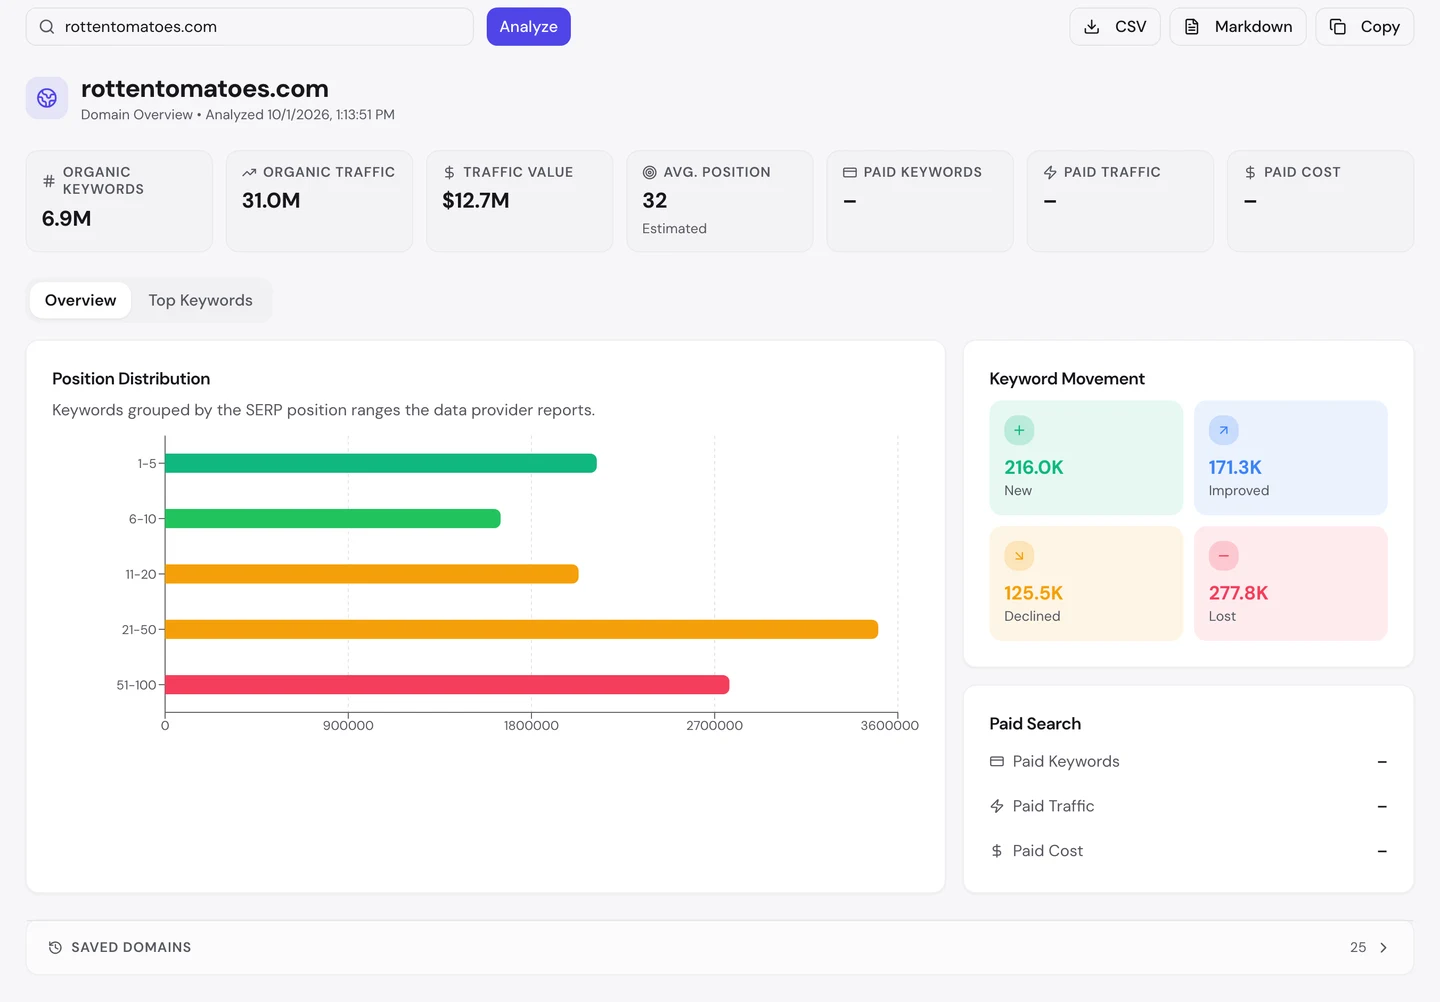This screenshot has width=1440, height=1002.
Task: Select the 21-50 position bar
Action: [x=522, y=629]
